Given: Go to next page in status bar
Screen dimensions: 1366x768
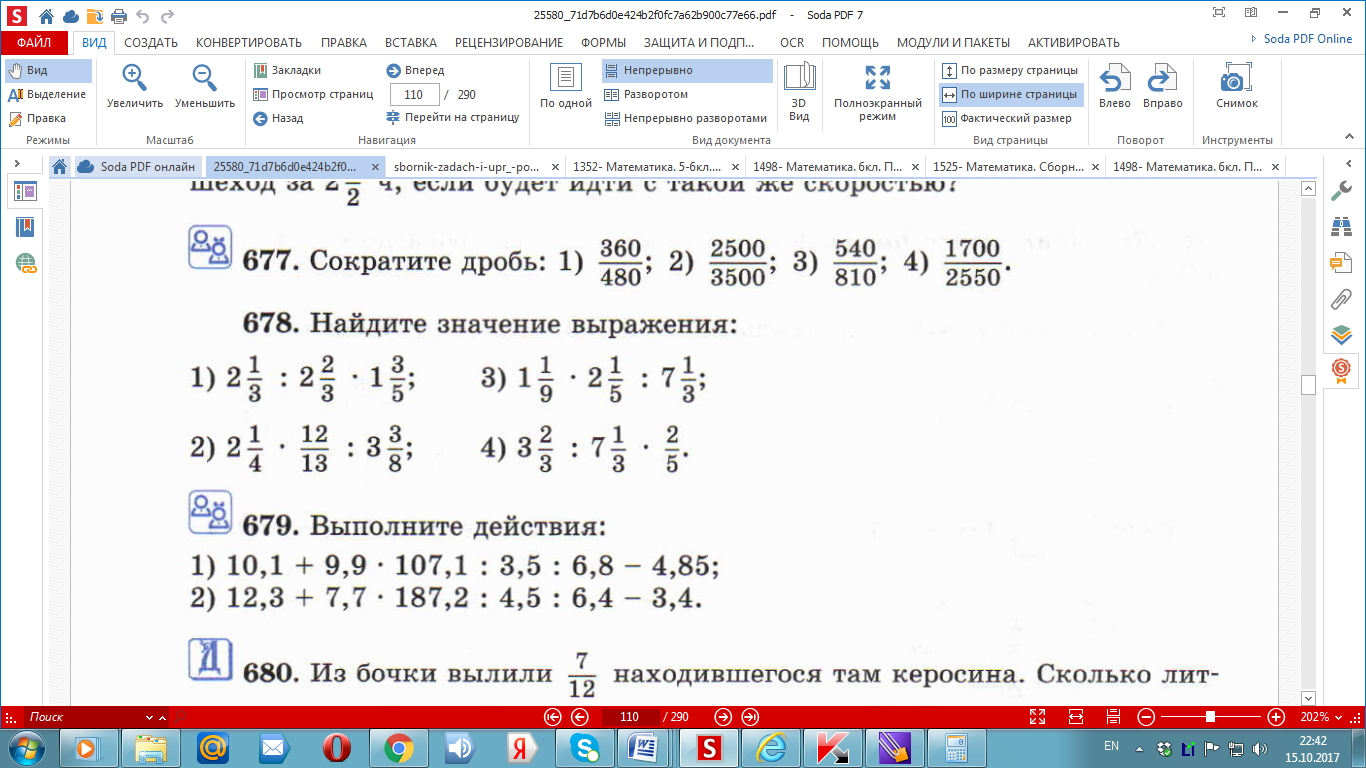Looking at the screenshot, I should (x=723, y=717).
